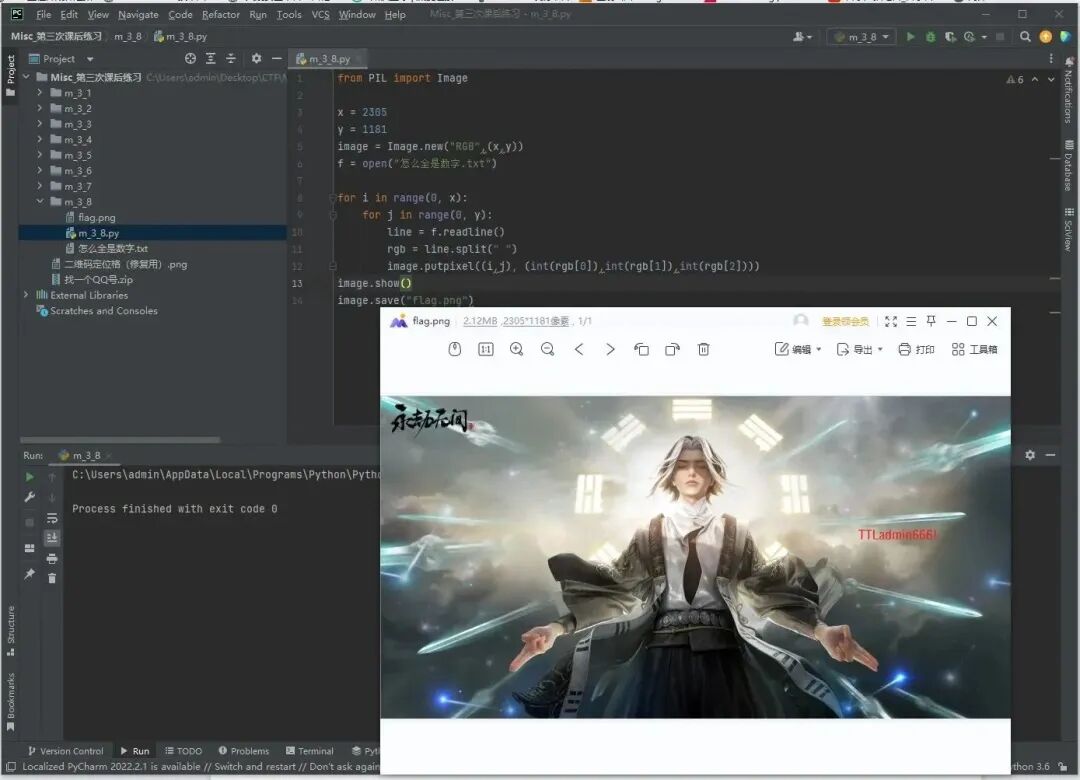
Task: Open the Problems tool window
Action: click(244, 750)
